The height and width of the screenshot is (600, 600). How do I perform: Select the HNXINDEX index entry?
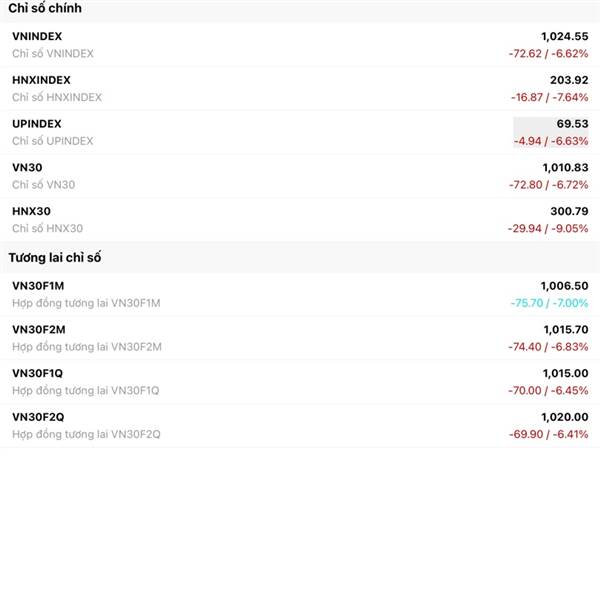coord(300,88)
